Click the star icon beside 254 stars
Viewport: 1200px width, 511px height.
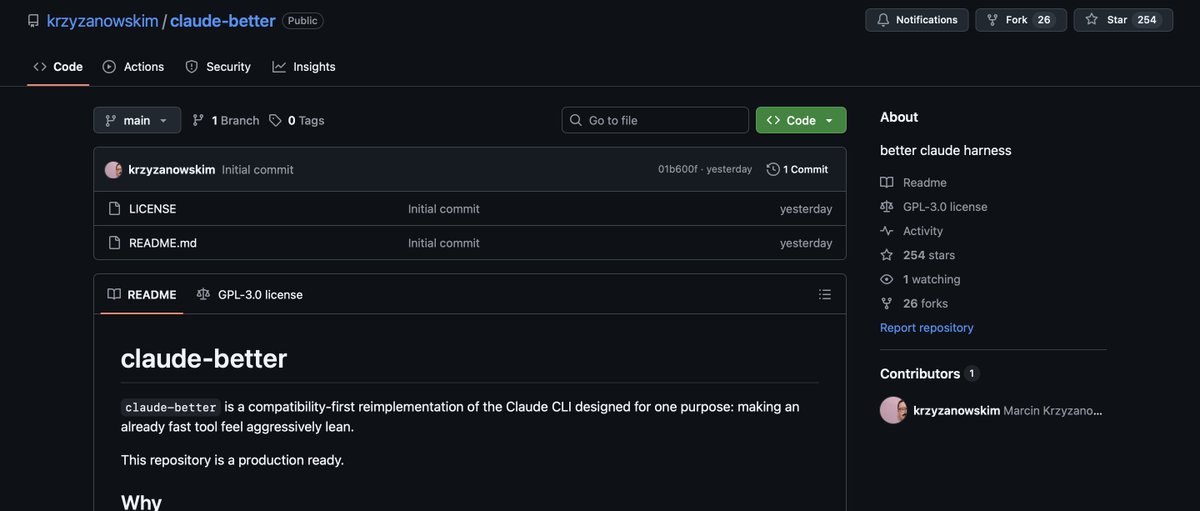(887, 255)
